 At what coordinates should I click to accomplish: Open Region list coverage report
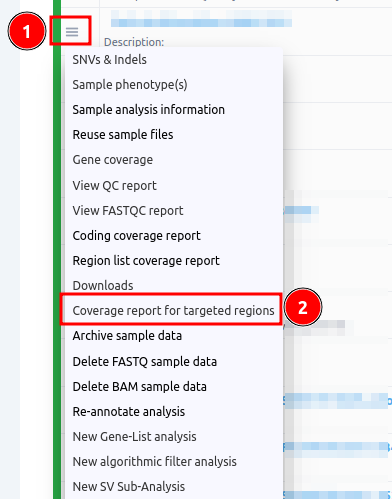(x=146, y=261)
